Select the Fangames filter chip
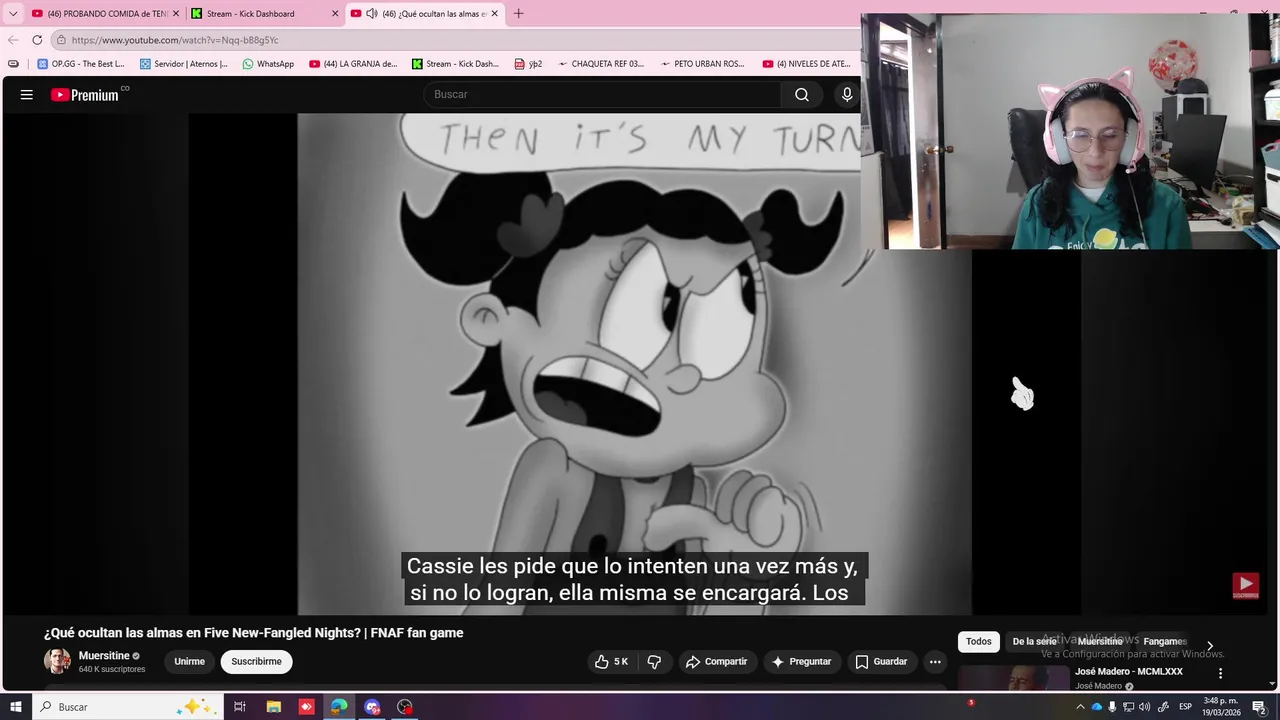The width and height of the screenshot is (1280, 720). click(1164, 641)
